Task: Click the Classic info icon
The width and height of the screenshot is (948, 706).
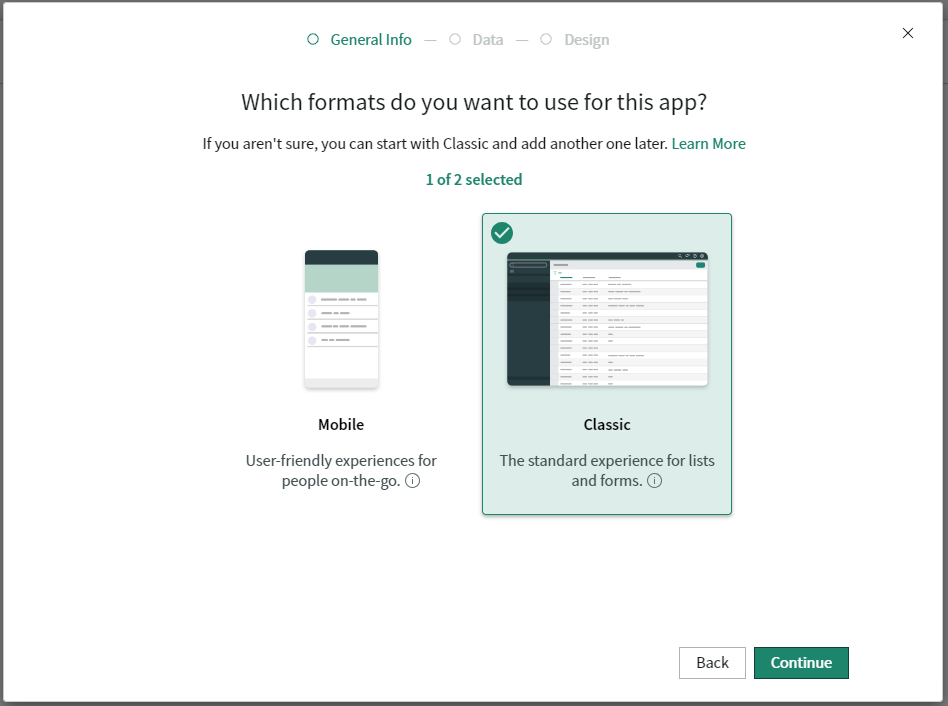Action: tap(654, 481)
